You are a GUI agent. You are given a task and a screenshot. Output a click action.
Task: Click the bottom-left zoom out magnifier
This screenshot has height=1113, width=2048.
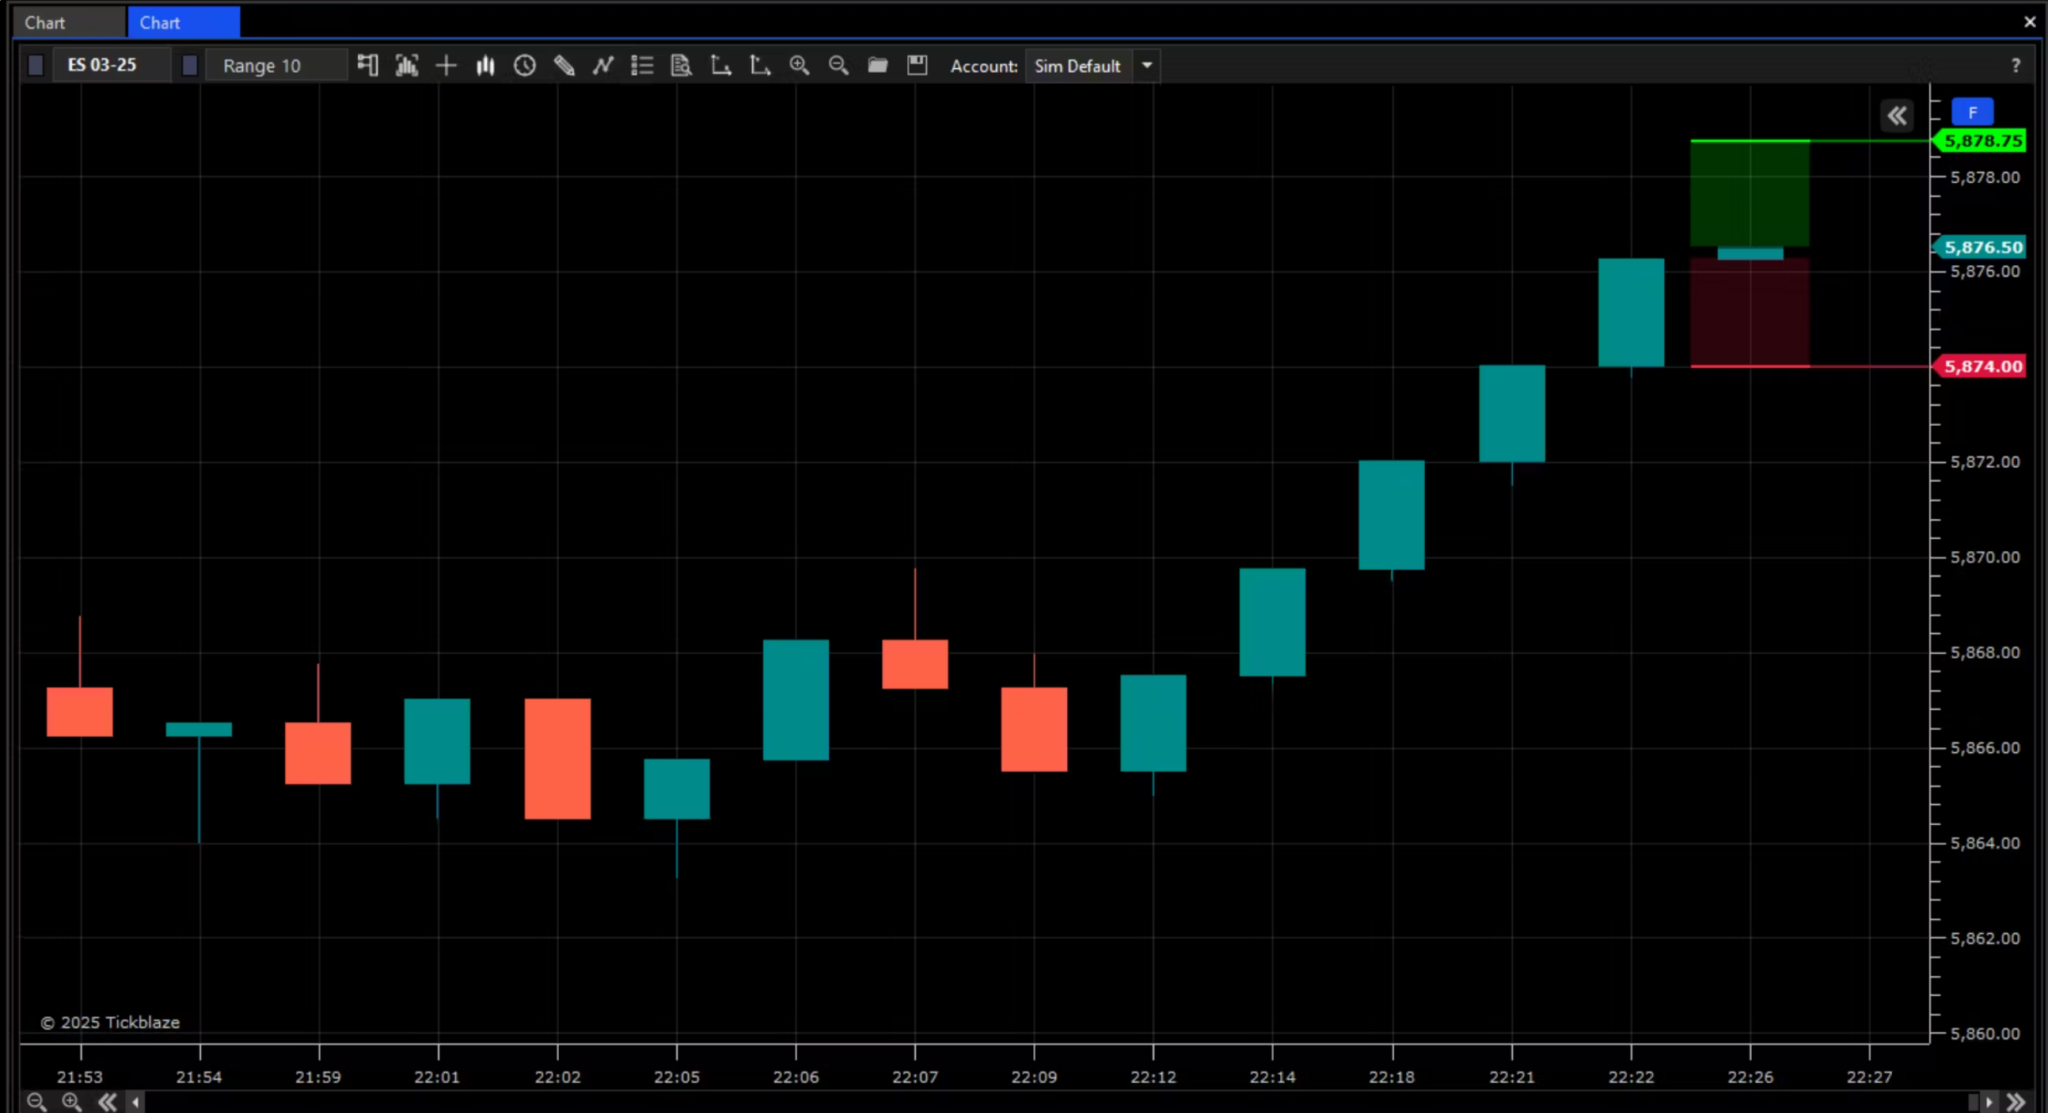tap(36, 1101)
